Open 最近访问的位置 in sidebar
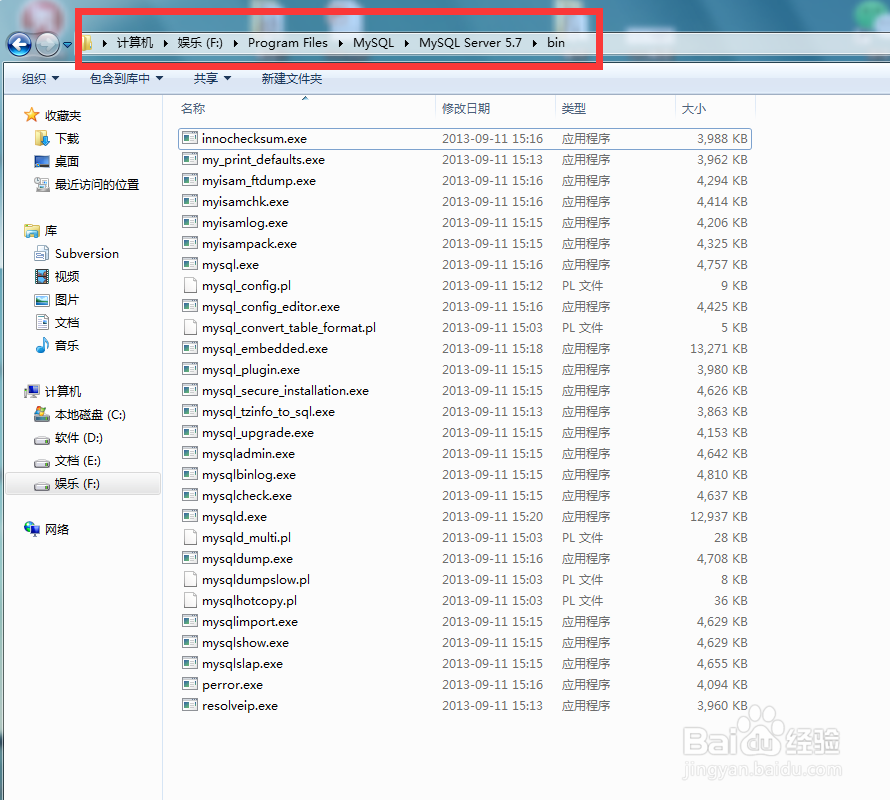Screen dimensions: 890x800 (96, 185)
